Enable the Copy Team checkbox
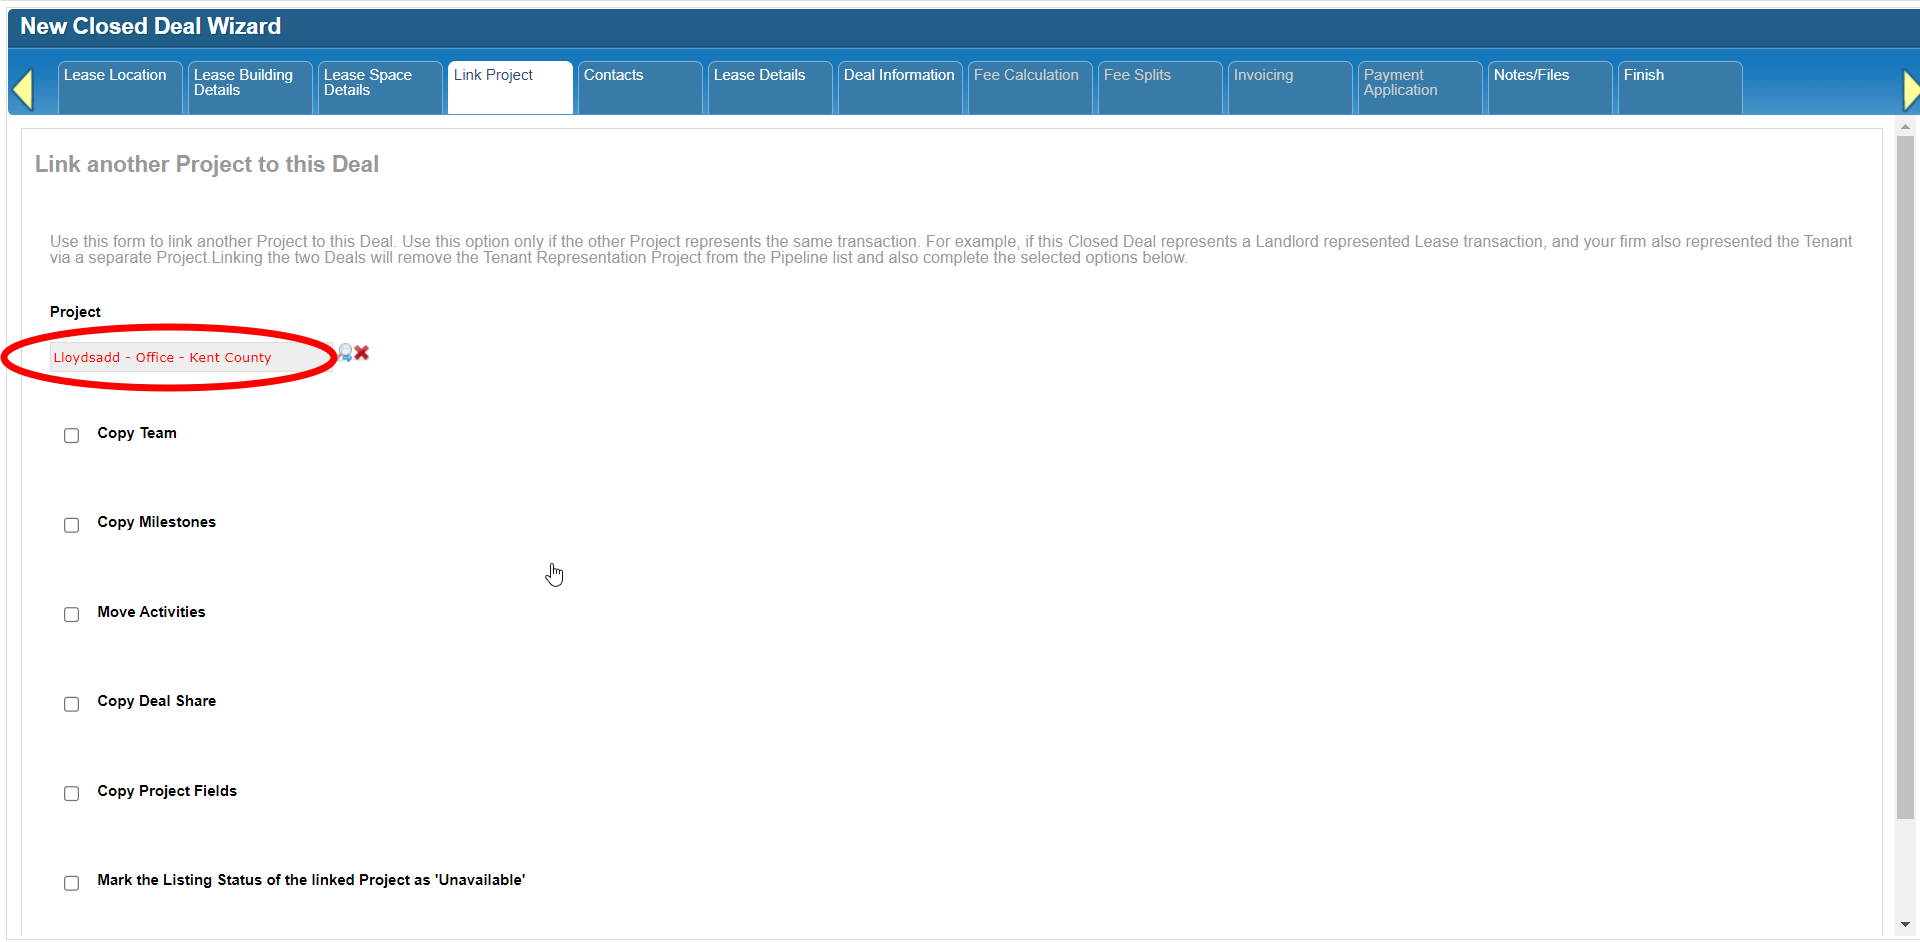 [x=72, y=435]
